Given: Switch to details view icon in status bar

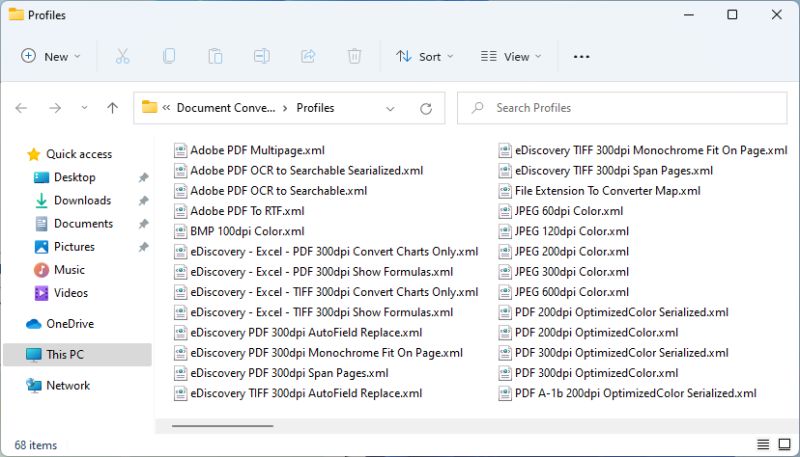Looking at the screenshot, I should click(x=763, y=444).
